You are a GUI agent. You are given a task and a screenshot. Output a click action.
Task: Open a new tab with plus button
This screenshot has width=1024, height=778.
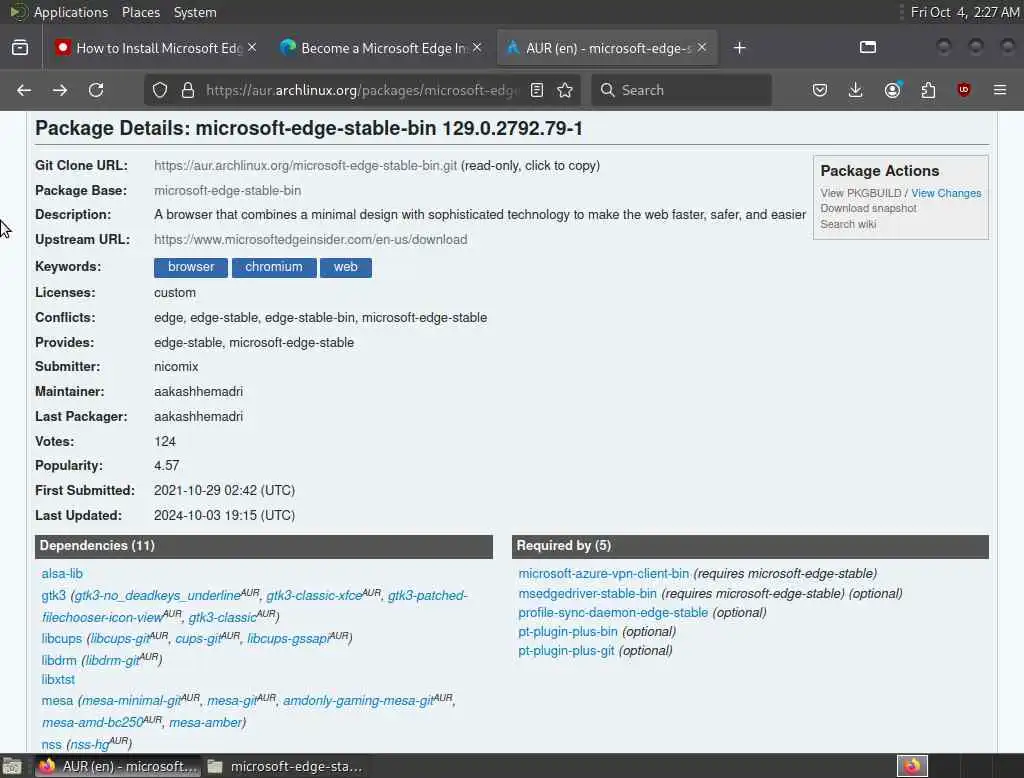click(x=739, y=48)
